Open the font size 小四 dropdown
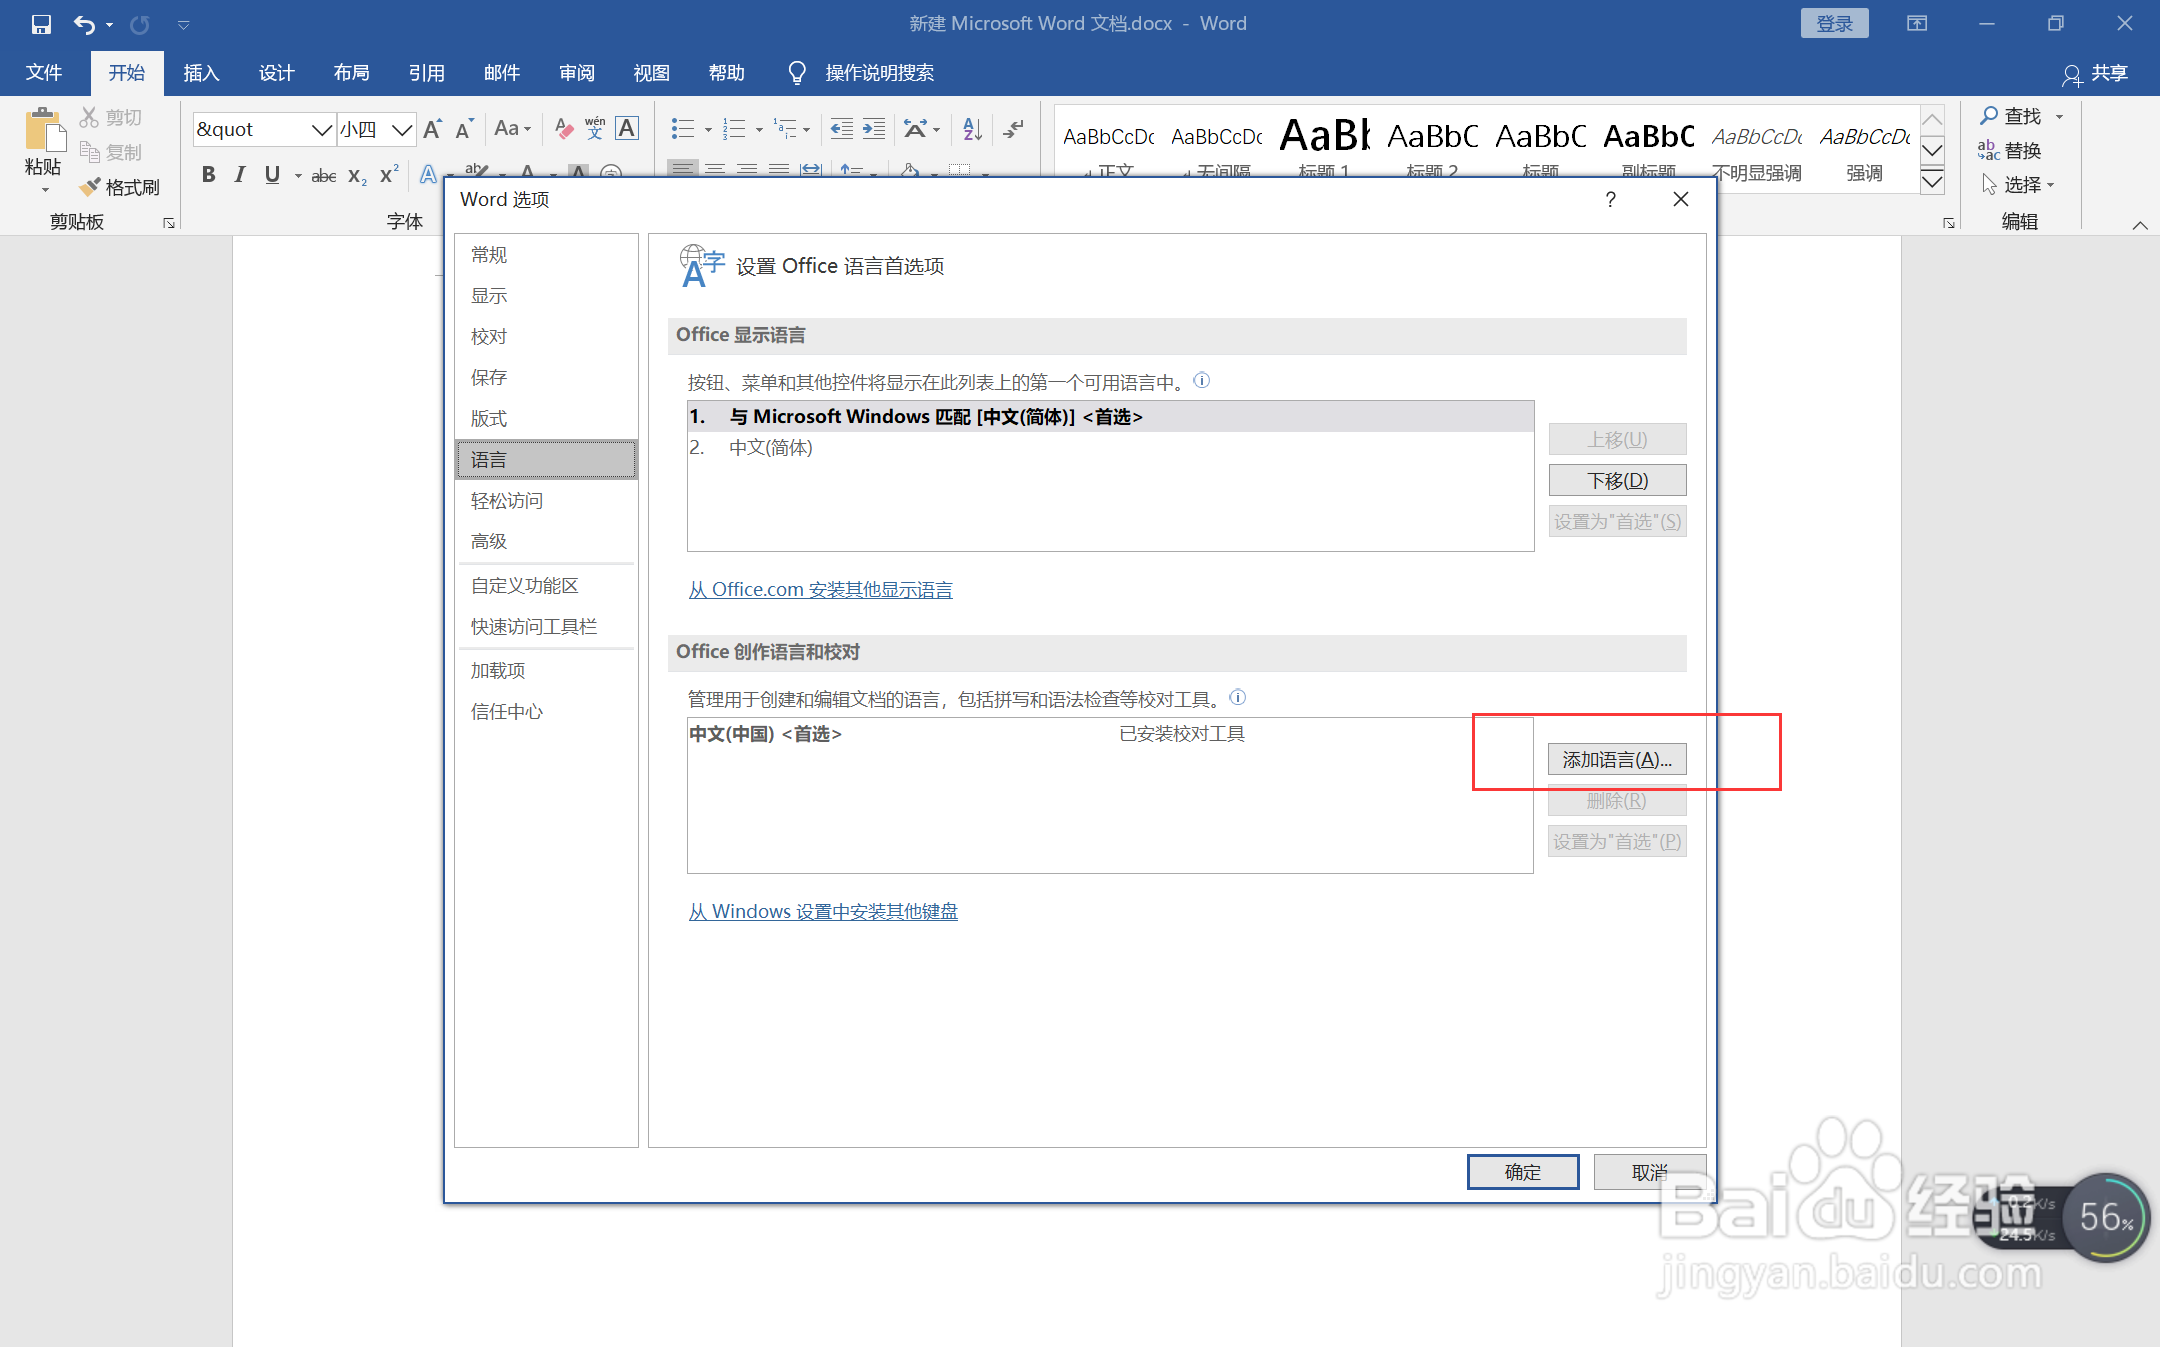This screenshot has width=2160, height=1347. (402, 129)
